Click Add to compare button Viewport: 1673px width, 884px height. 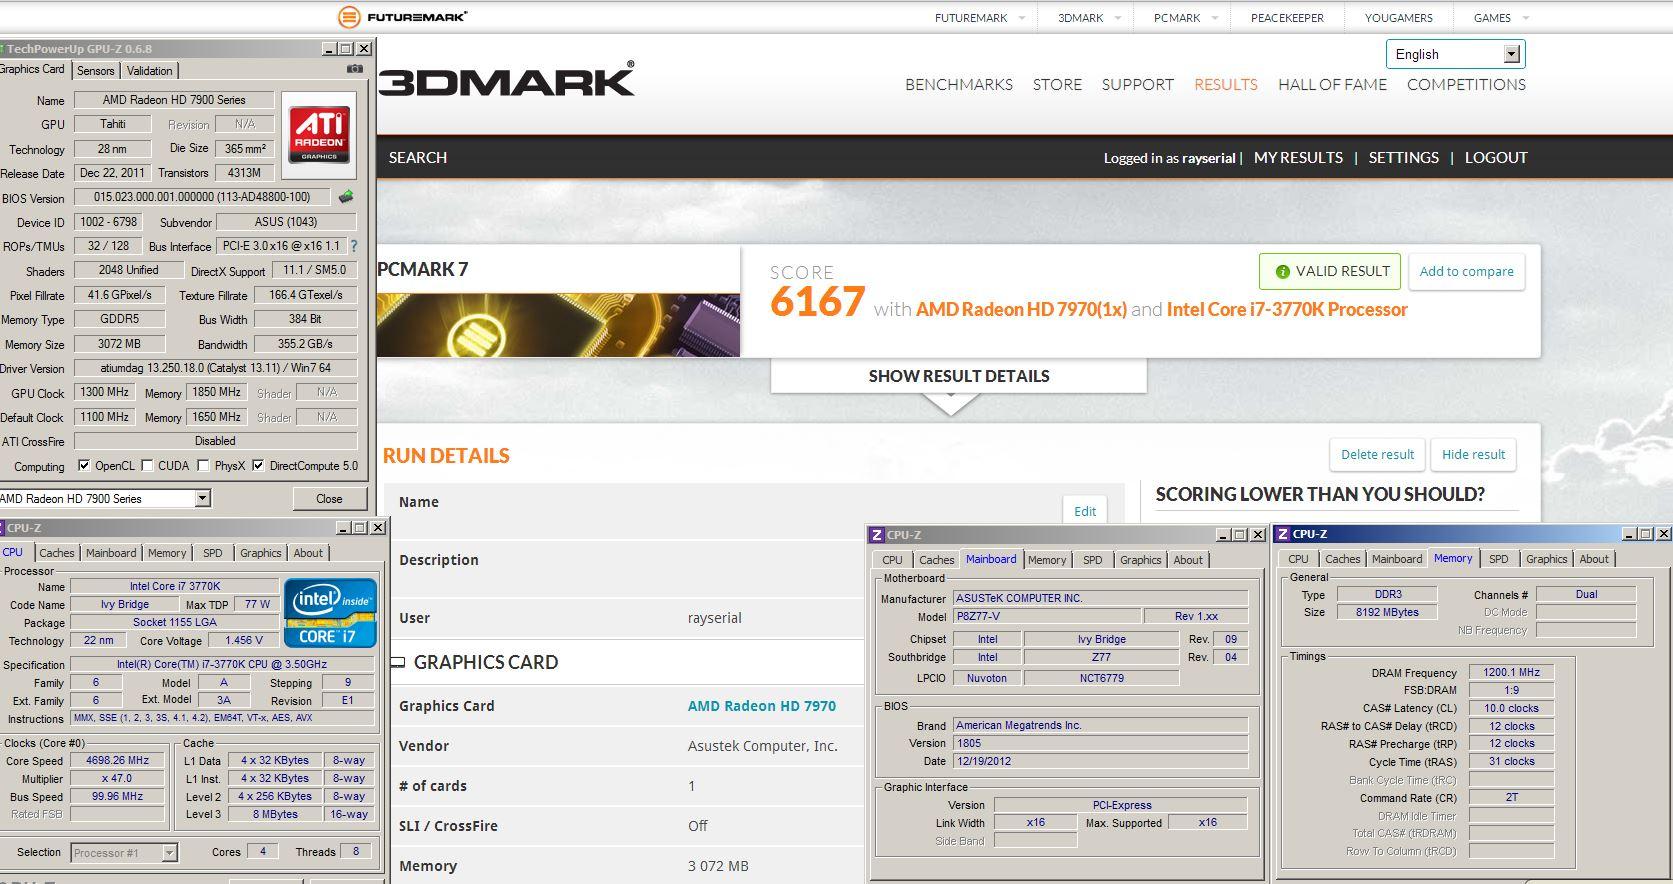[1466, 271]
